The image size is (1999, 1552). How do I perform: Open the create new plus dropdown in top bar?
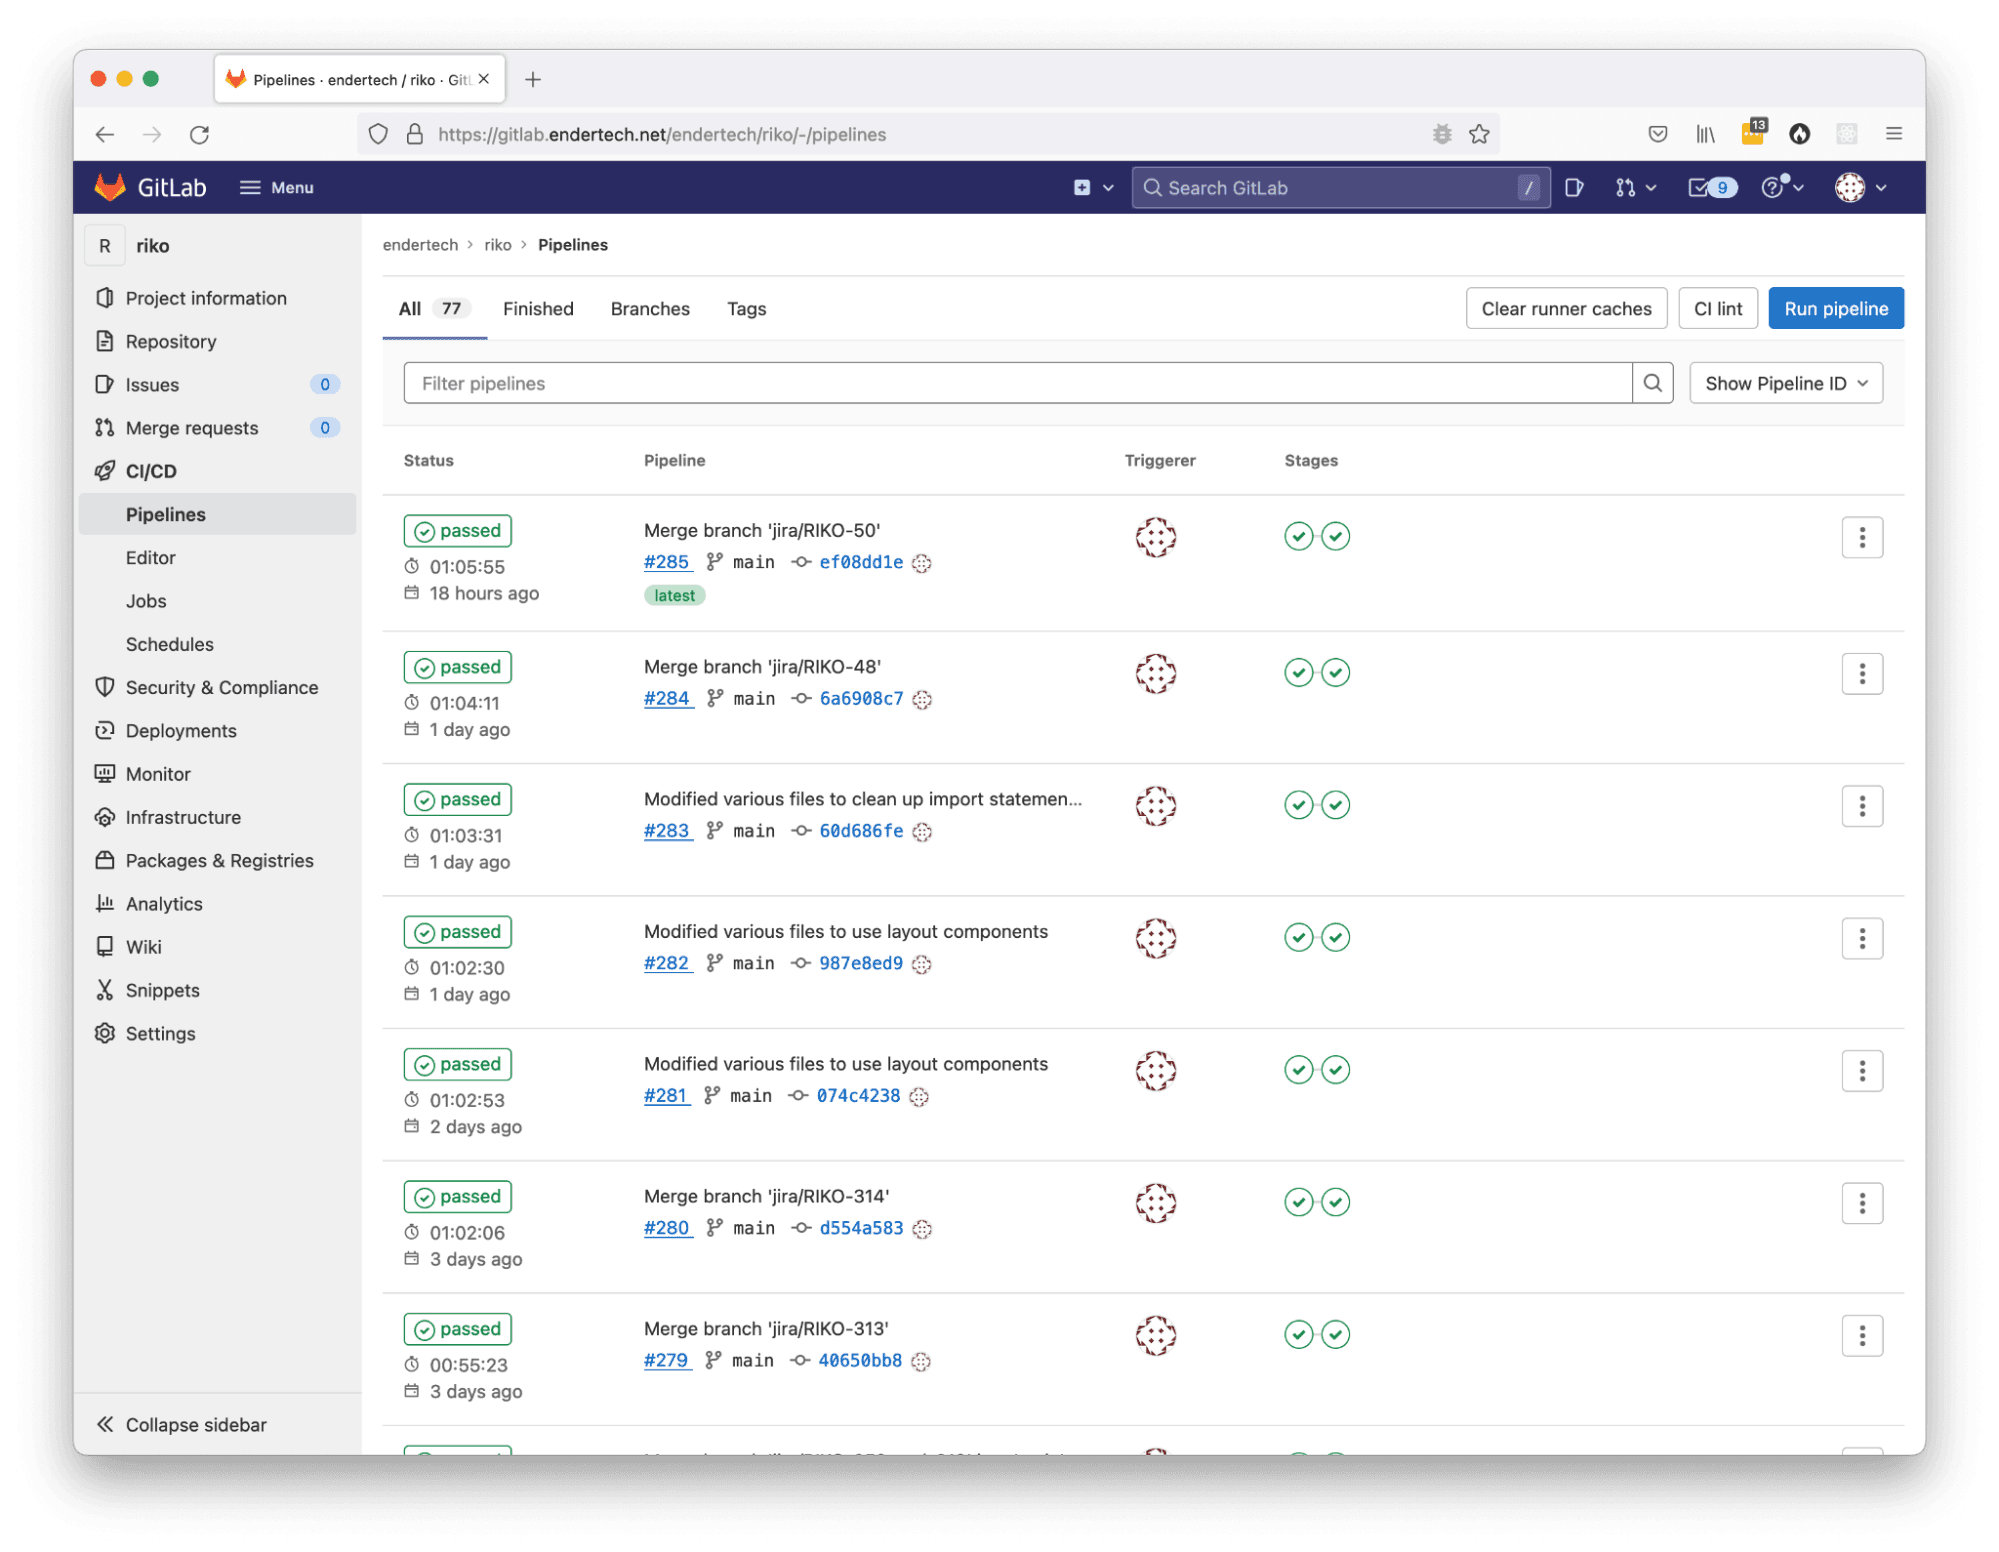click(x=1092, y=187)
